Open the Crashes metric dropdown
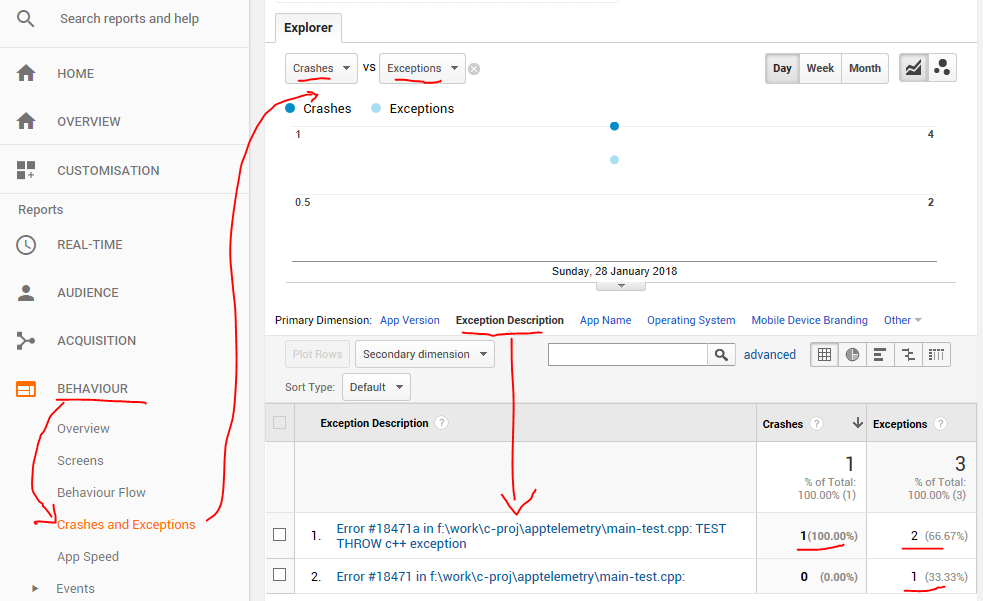Image resolution: width=983 pixels, height=601 pixels. click(321, 68)
